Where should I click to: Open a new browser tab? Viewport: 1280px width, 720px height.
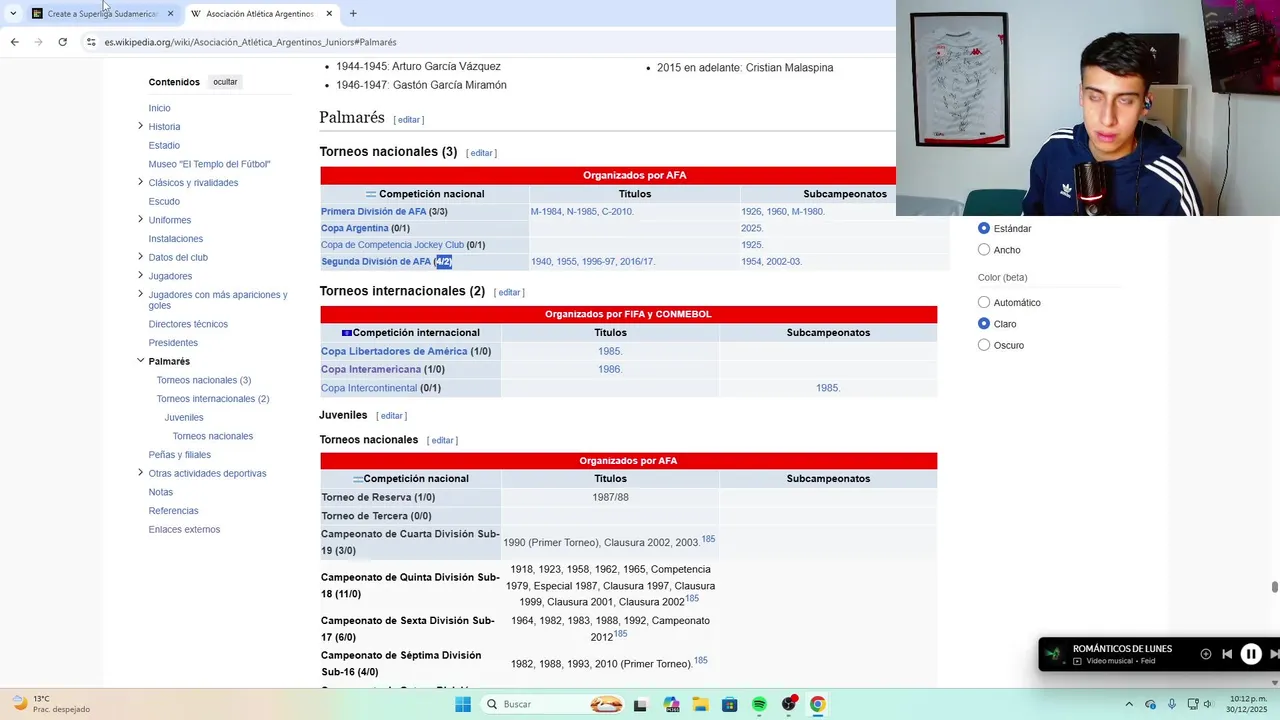coord(353,13)
